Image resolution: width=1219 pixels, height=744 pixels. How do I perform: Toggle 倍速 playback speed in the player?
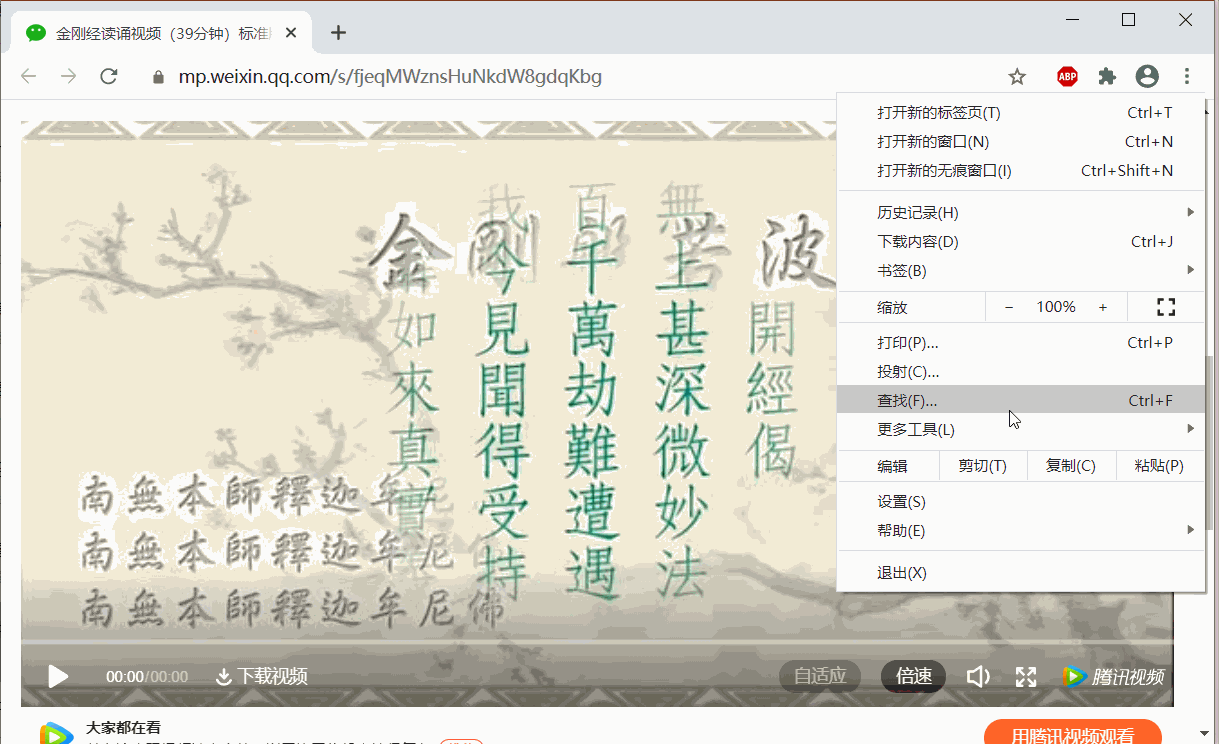click(912, 676)
